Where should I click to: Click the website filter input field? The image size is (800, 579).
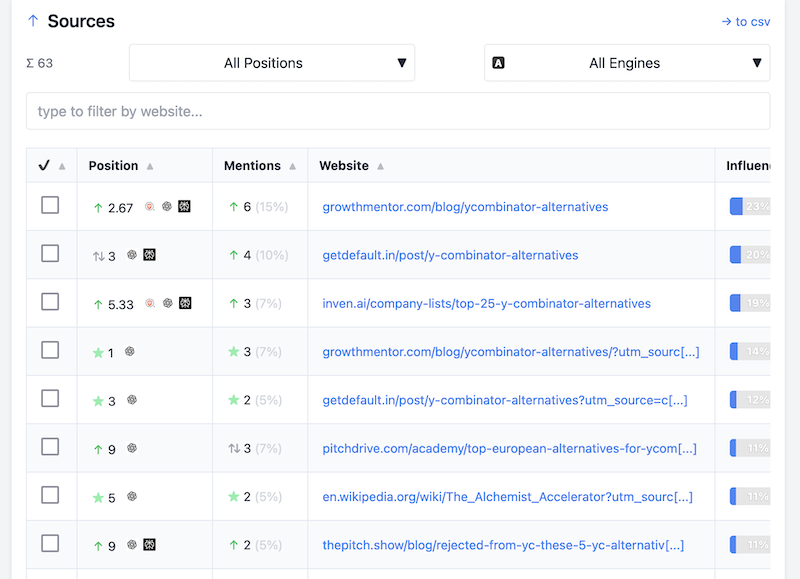(400, 111)
